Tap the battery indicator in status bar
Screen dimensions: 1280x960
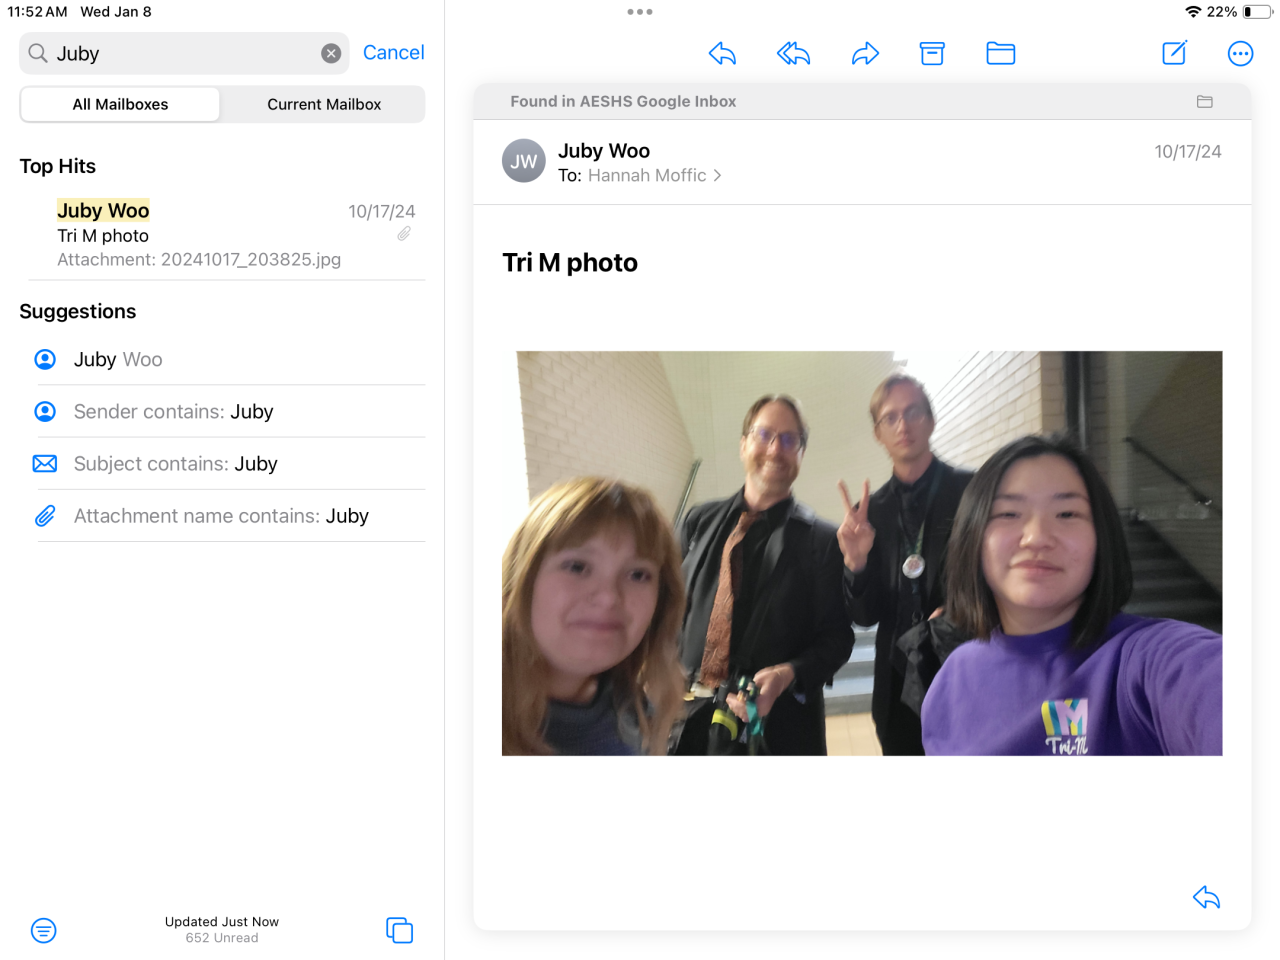(x=1256, y=12)
